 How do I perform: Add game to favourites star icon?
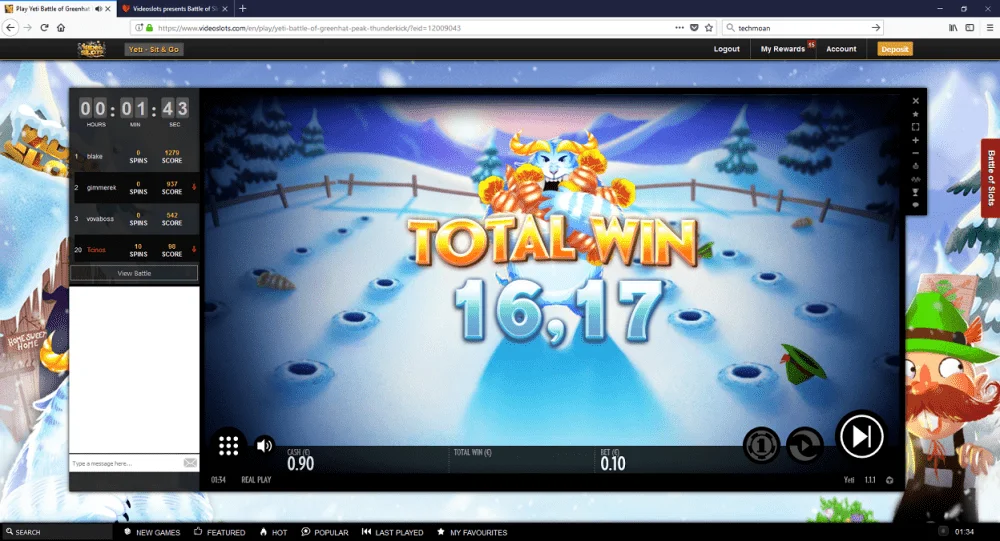pyautogui.click(x=915, y=114)
